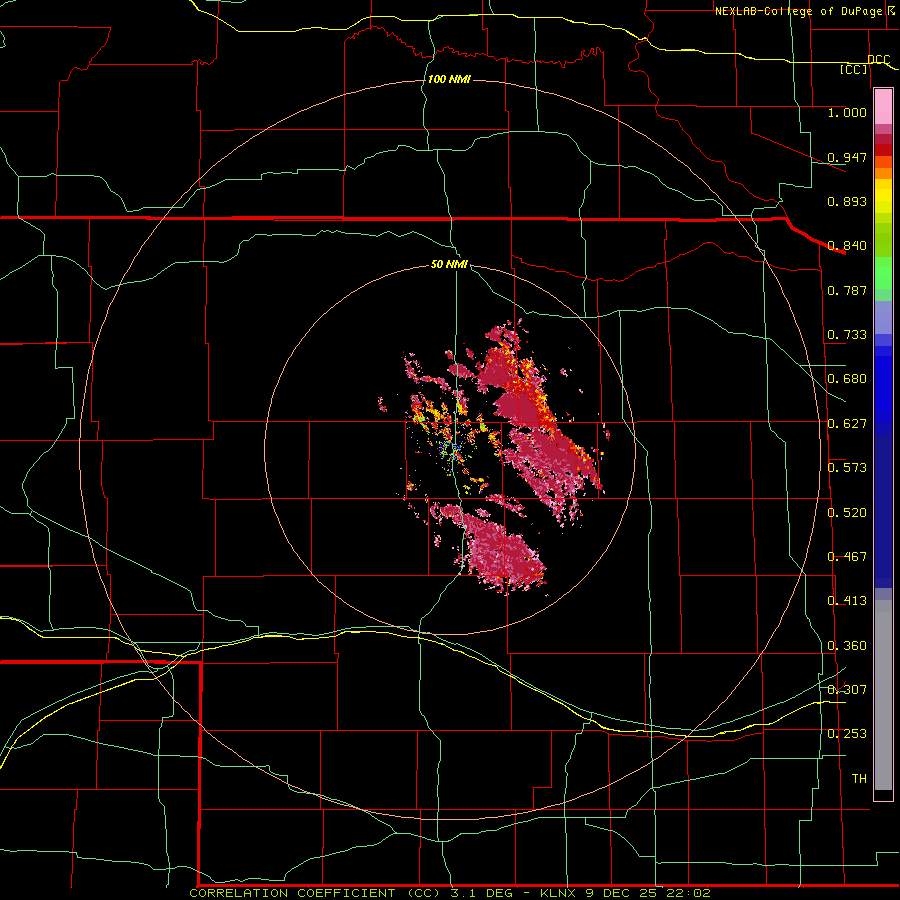The width and height of the screenshot is (900, 900).
Task: Click the 0.307 color scale value
Action: [x=847, y=689]
